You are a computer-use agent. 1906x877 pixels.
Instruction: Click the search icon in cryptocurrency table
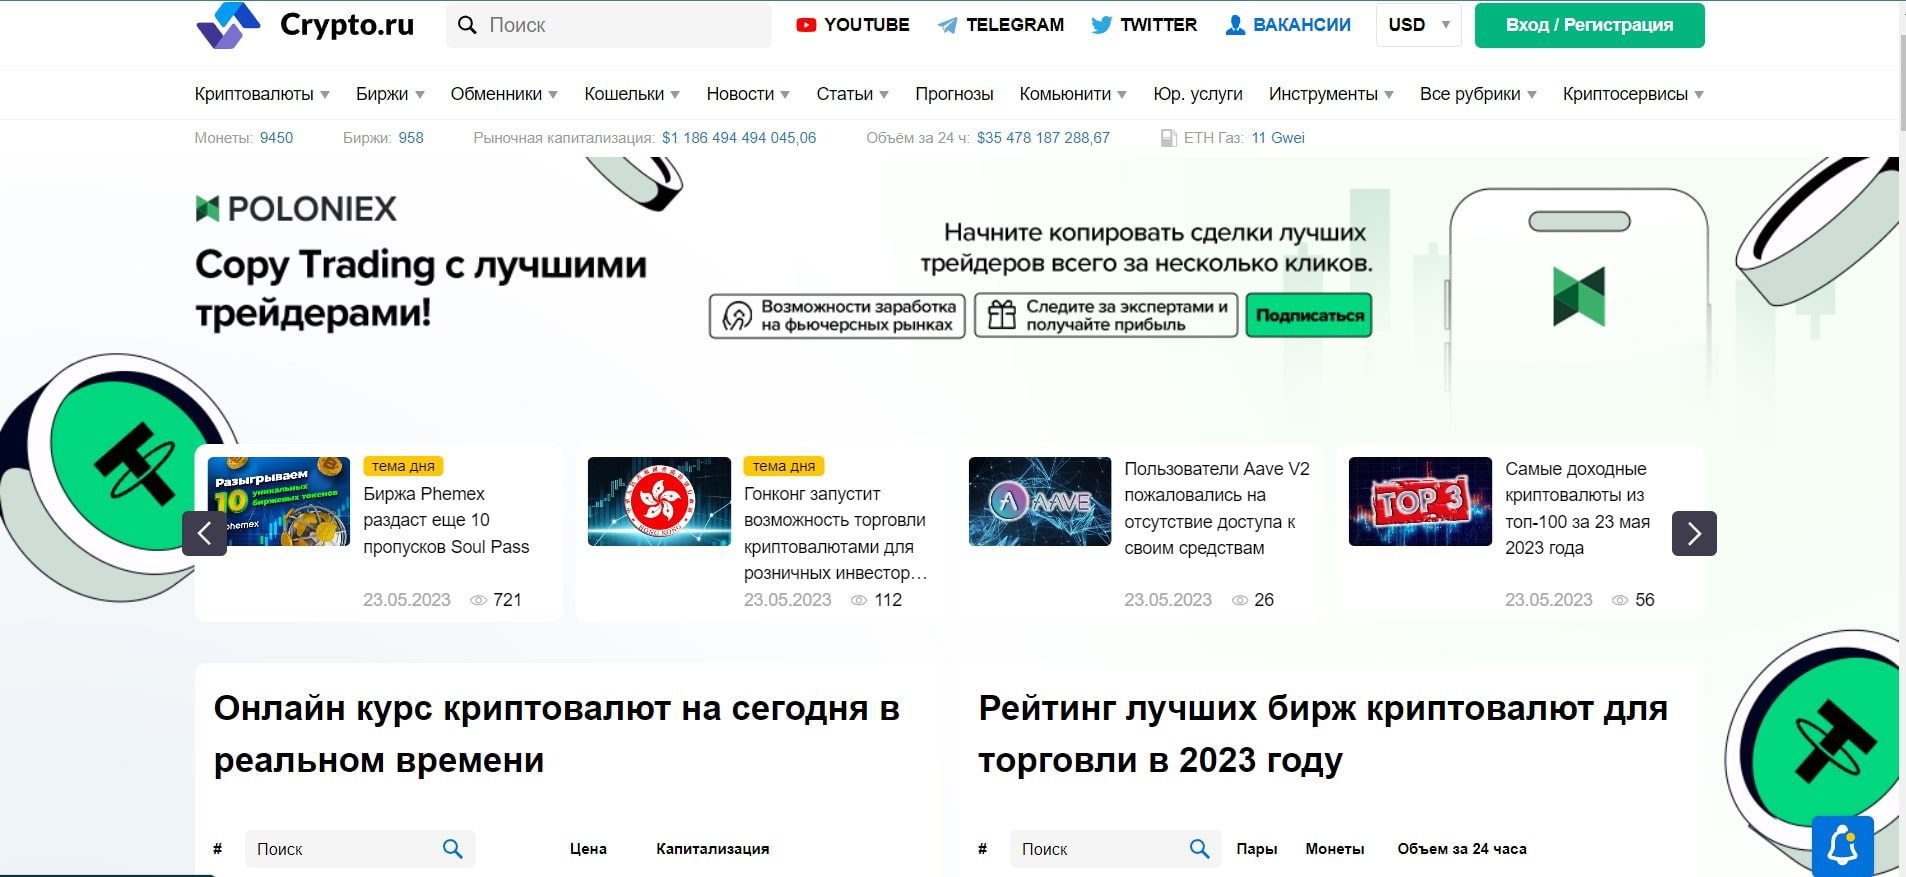click(x=453, y=849)
